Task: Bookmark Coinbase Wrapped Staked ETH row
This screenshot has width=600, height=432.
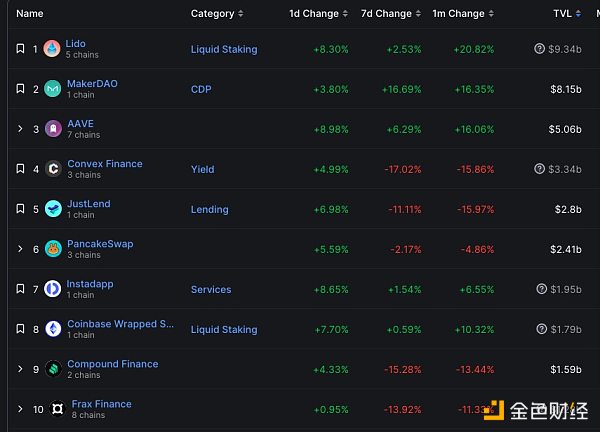Action: [x=20, y=329]
